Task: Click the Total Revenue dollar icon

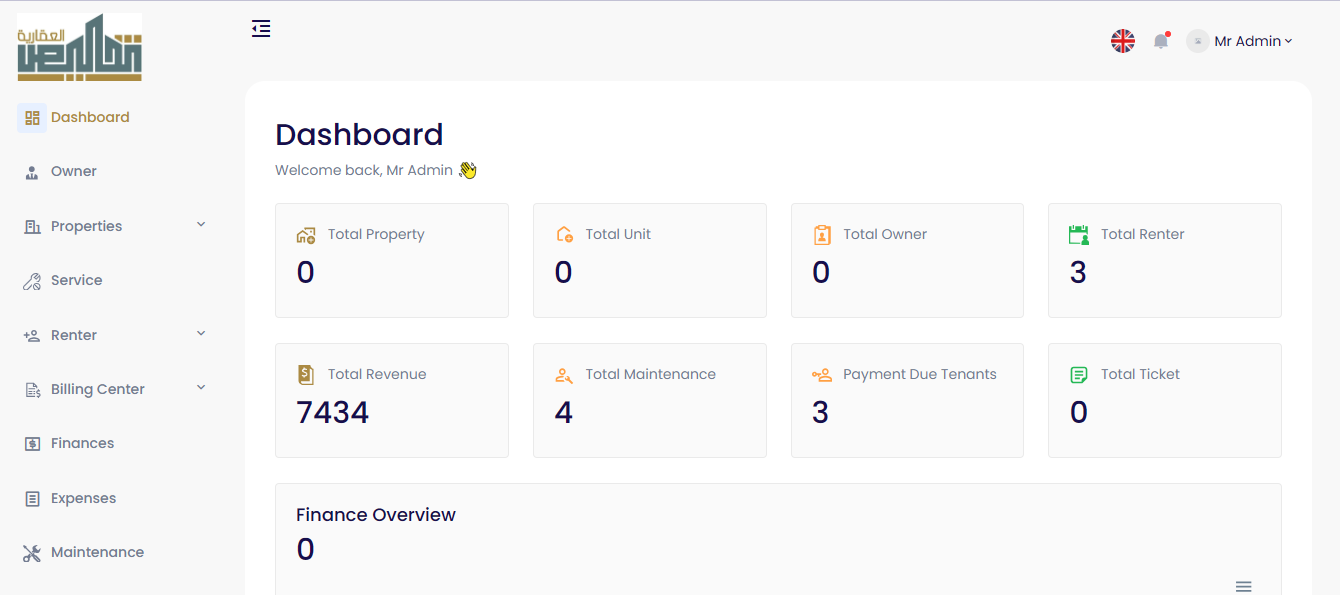Action: pos(305,374)
